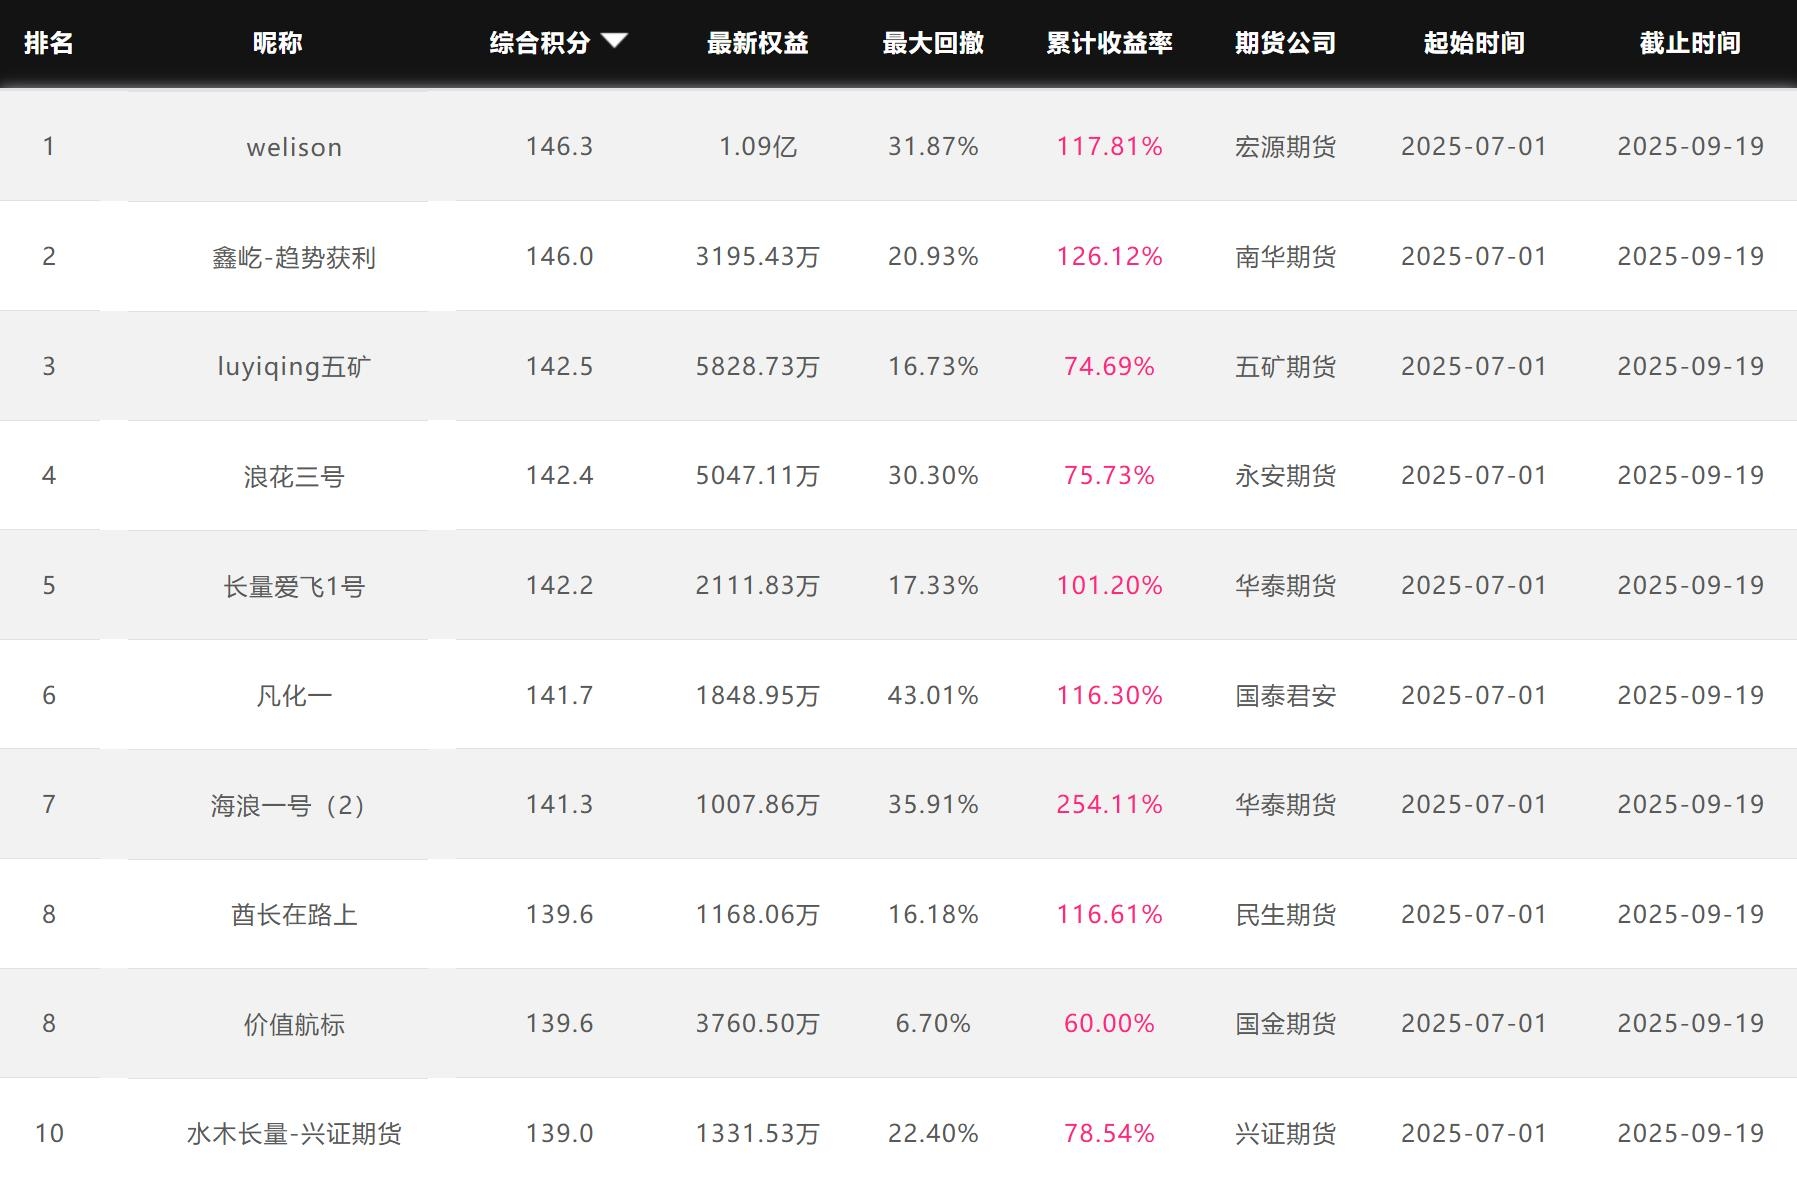Click the sort arrow beside 综合积分
The height and width of the screenshot is (1187, 1797).
click(x=614, y=40)
